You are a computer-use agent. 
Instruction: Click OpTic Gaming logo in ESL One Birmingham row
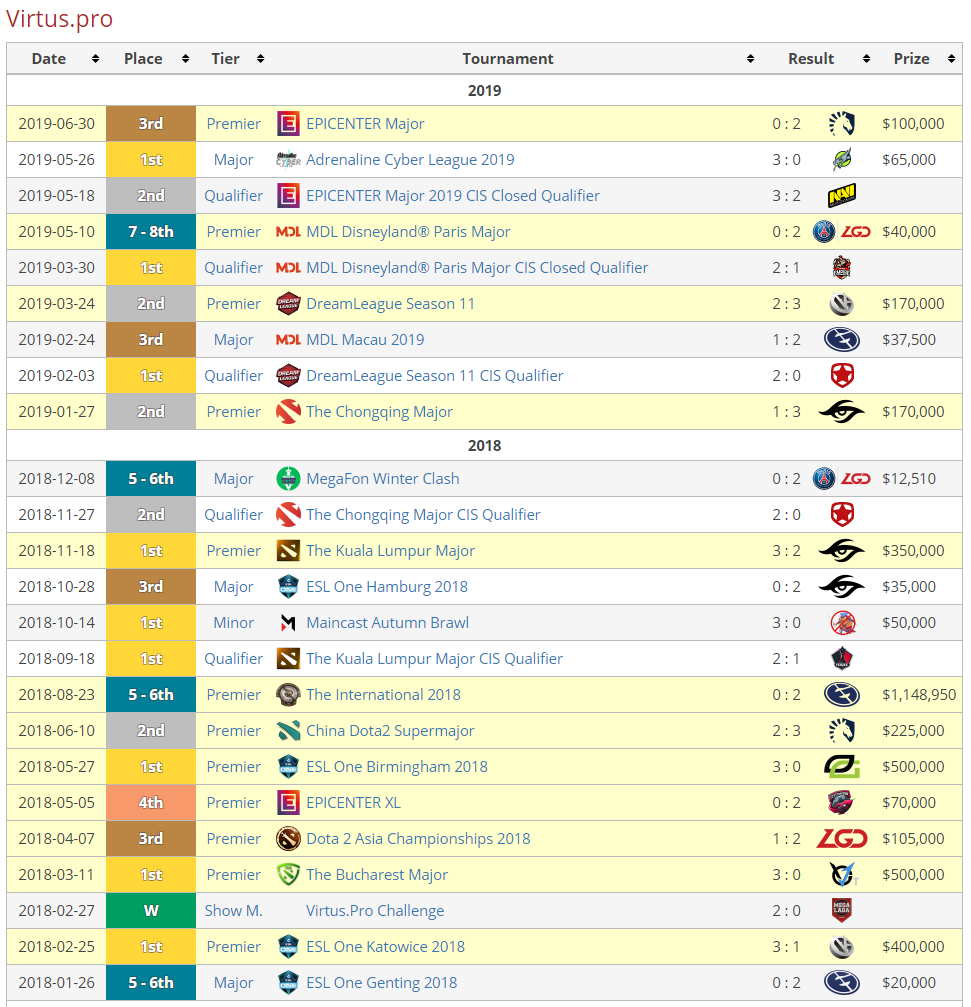(x=842, y=767)
